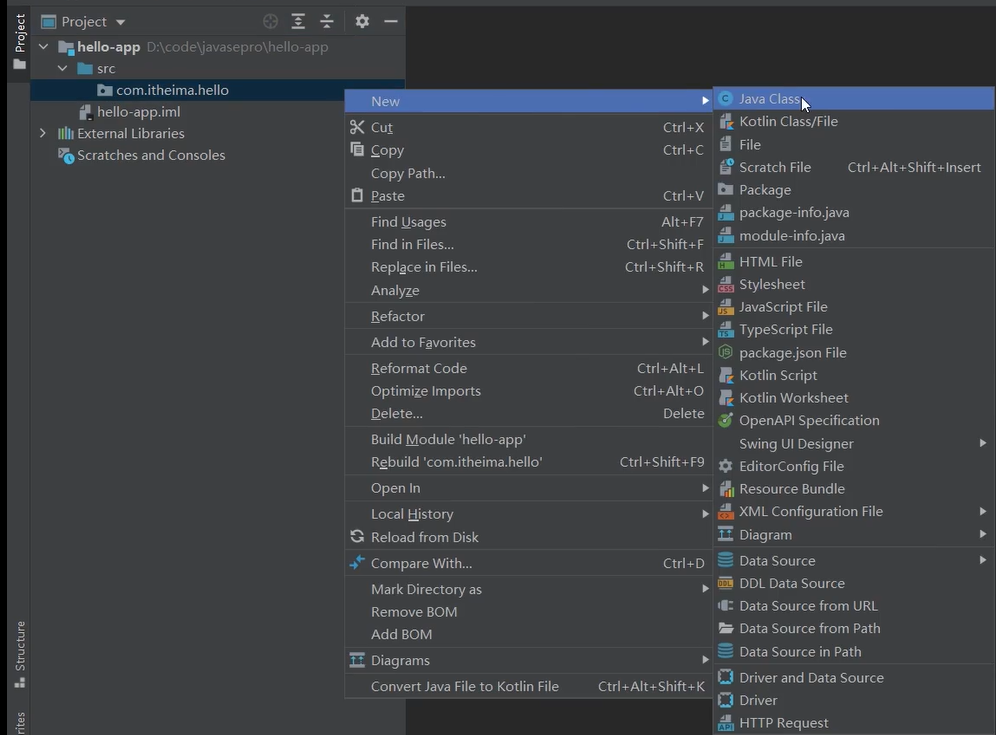Click the Driver icon
The width and height of the screenshot is (996, 735).
click(725, 700)
